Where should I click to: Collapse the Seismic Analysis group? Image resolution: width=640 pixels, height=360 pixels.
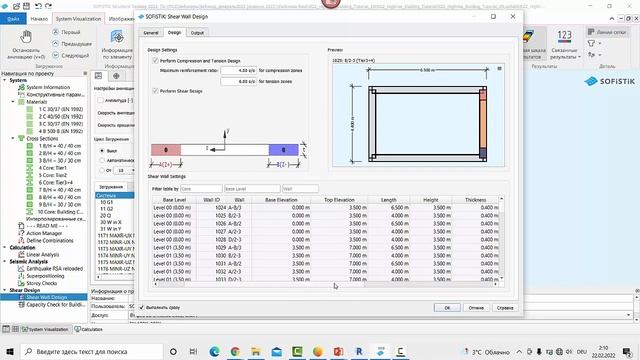(4, 262)
